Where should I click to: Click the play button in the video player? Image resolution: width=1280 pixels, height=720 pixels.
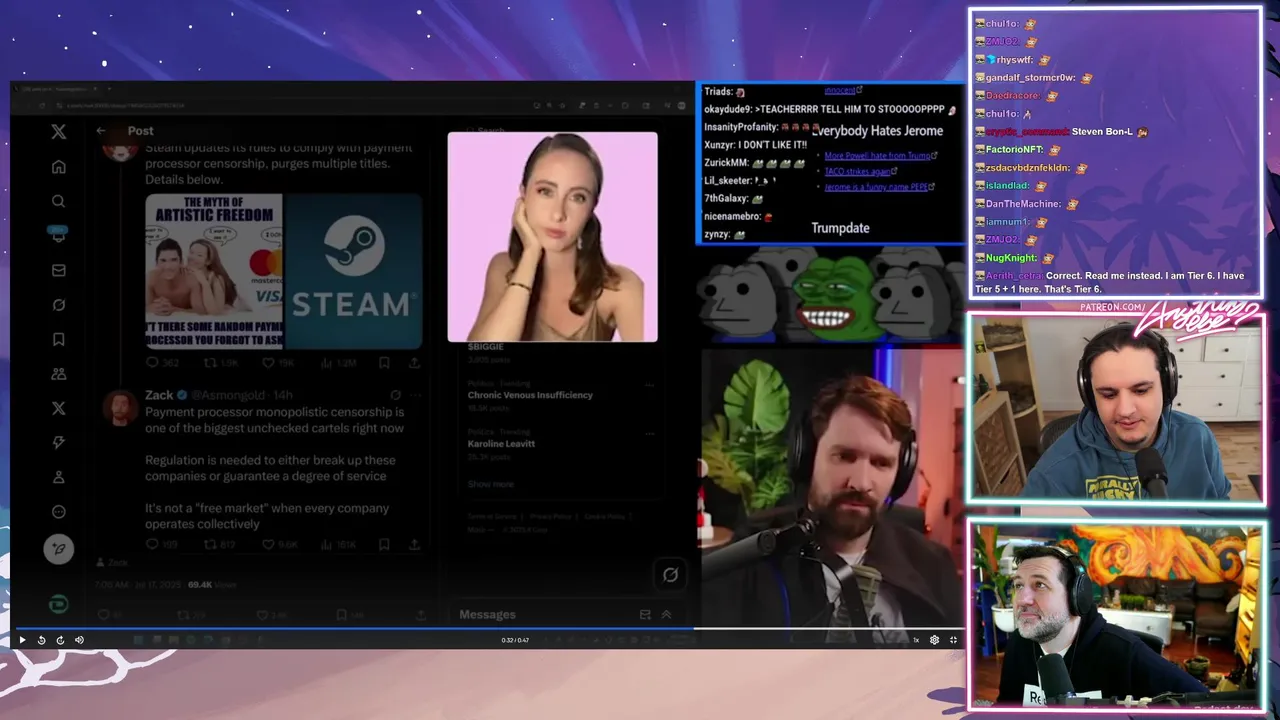coord(22,640)
